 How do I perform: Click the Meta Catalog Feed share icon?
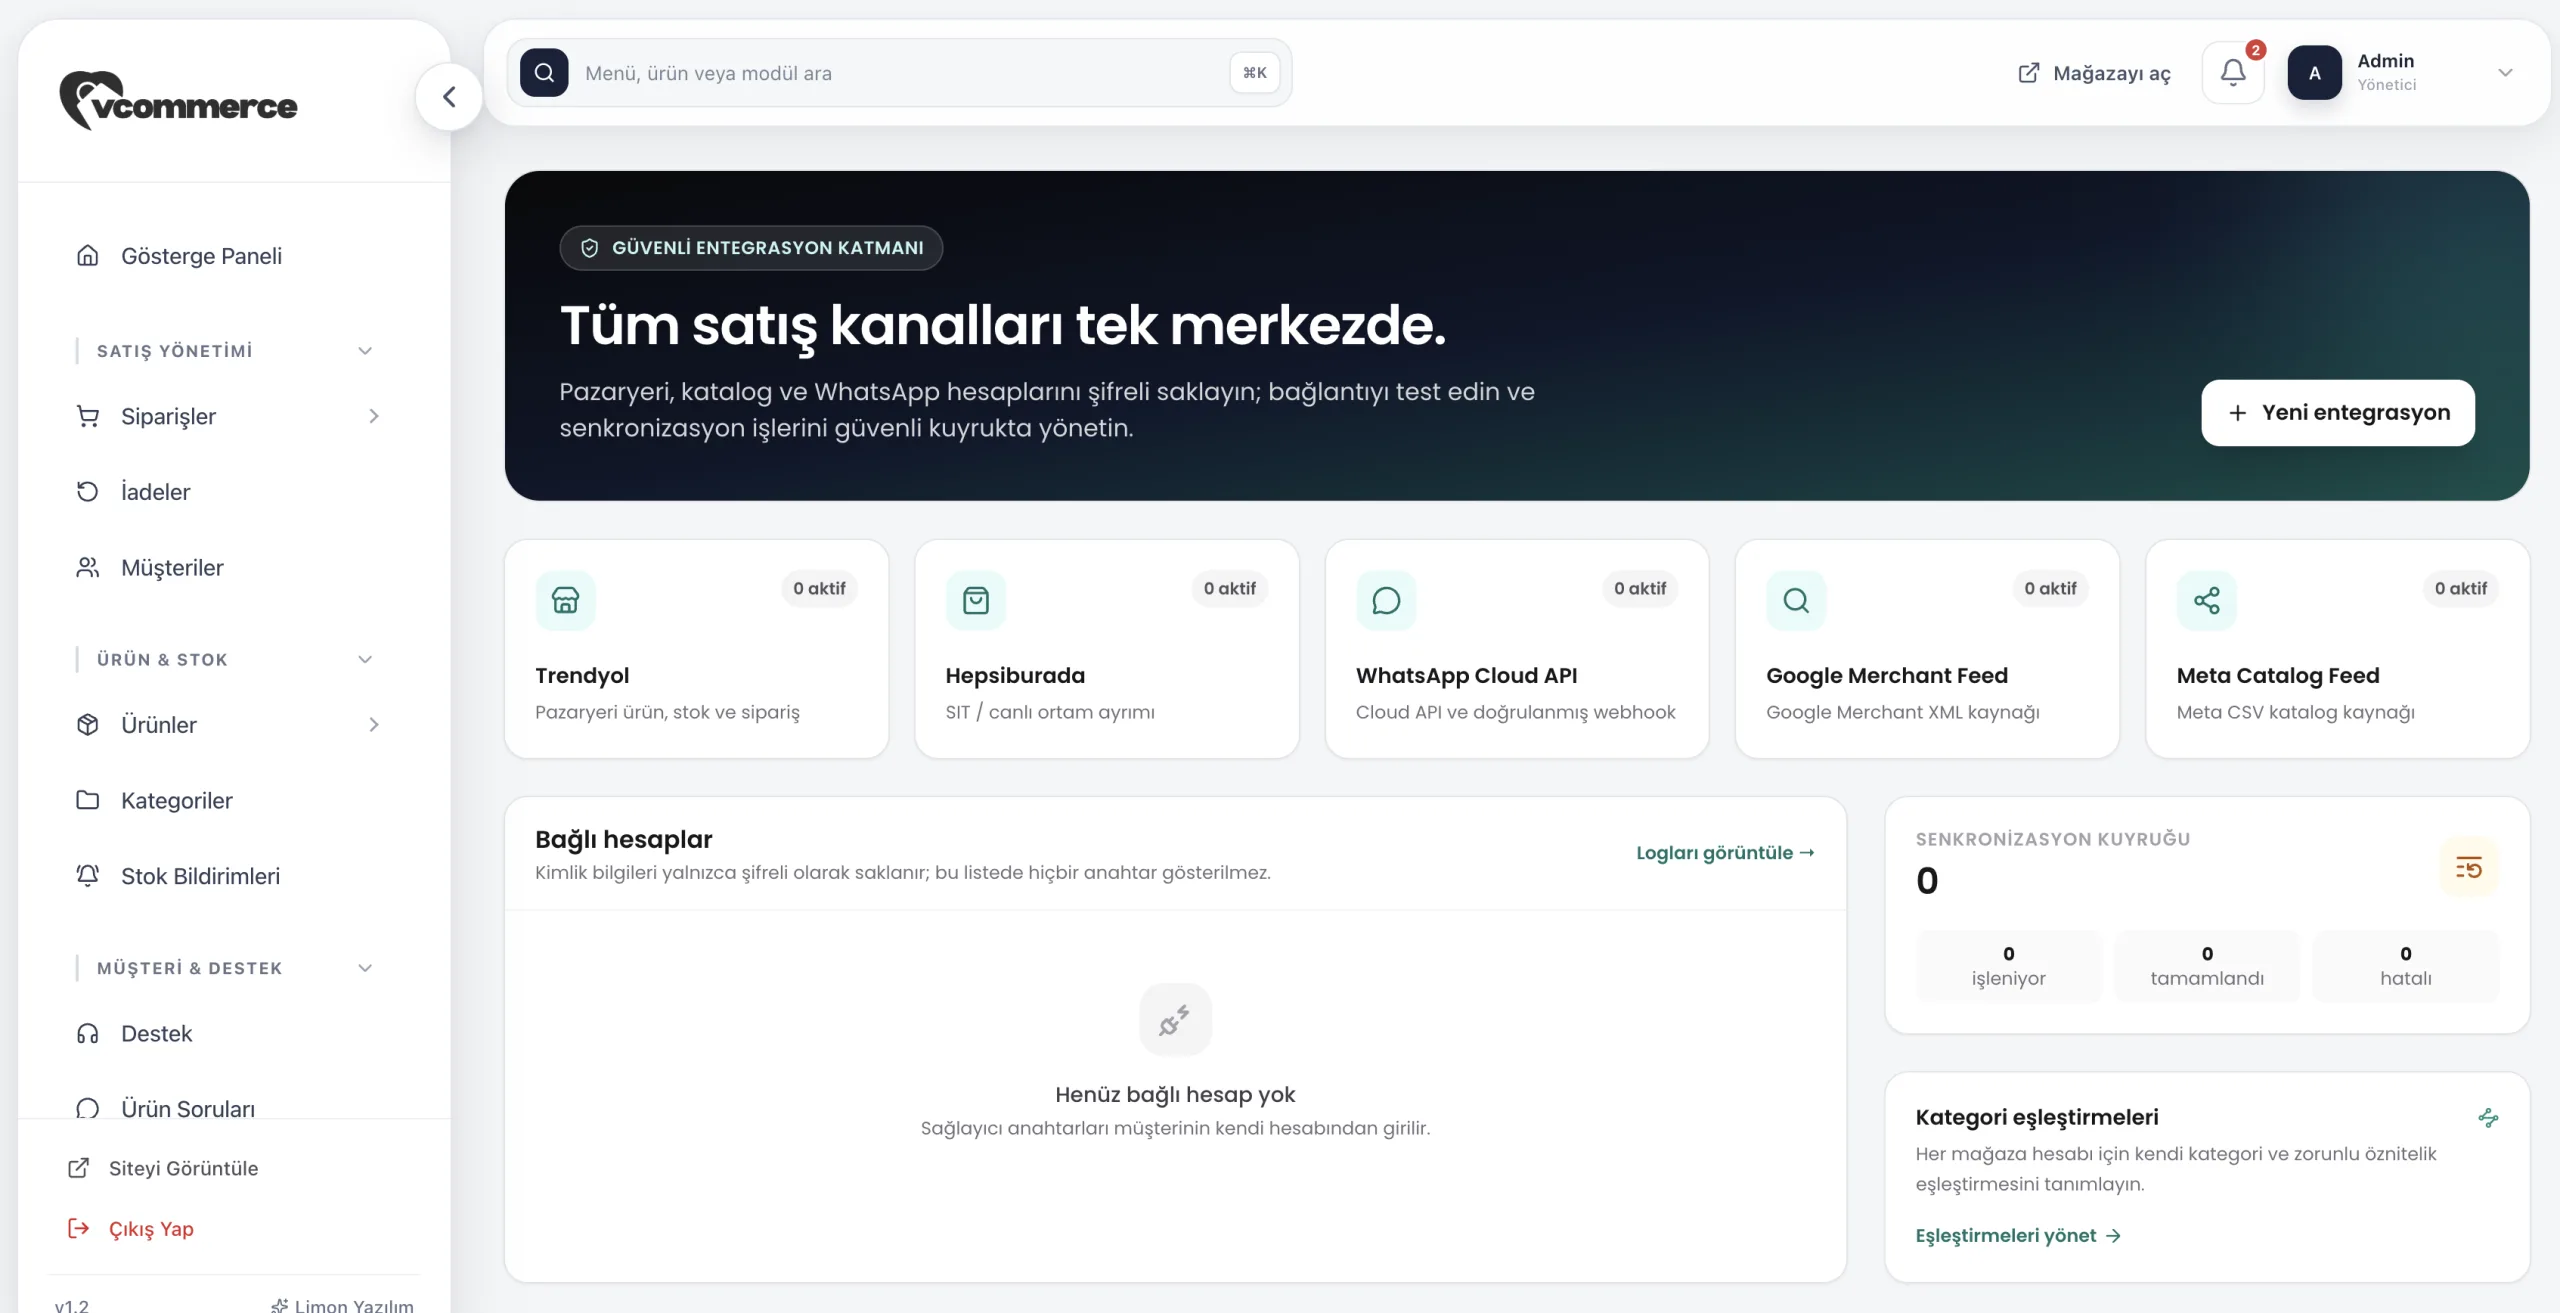pyautogui.click(x=2207, y=600)
